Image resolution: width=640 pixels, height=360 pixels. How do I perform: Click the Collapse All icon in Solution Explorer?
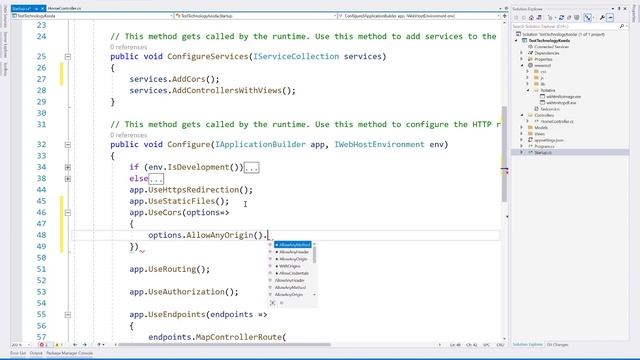[569, 18]
